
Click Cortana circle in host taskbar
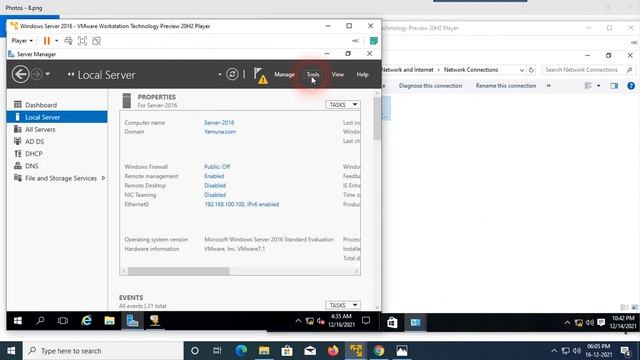pyautogui.click(x=195, y=351)
